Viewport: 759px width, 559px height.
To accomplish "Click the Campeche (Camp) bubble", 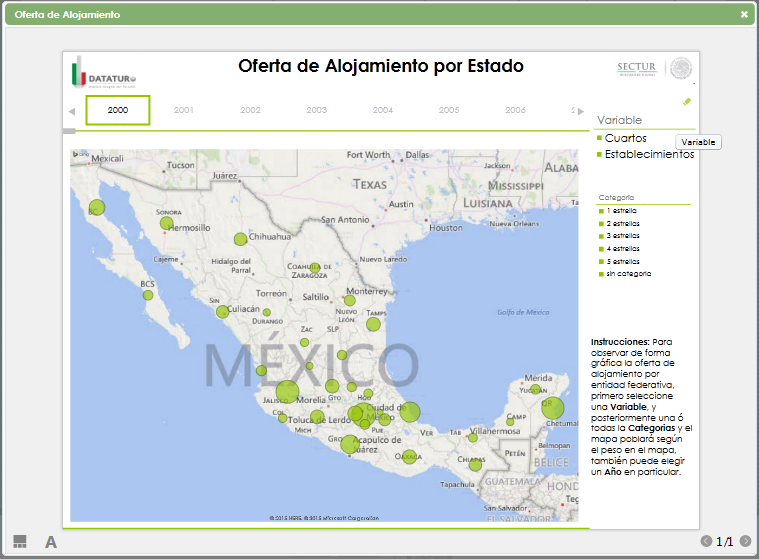I will pos(510,422).
